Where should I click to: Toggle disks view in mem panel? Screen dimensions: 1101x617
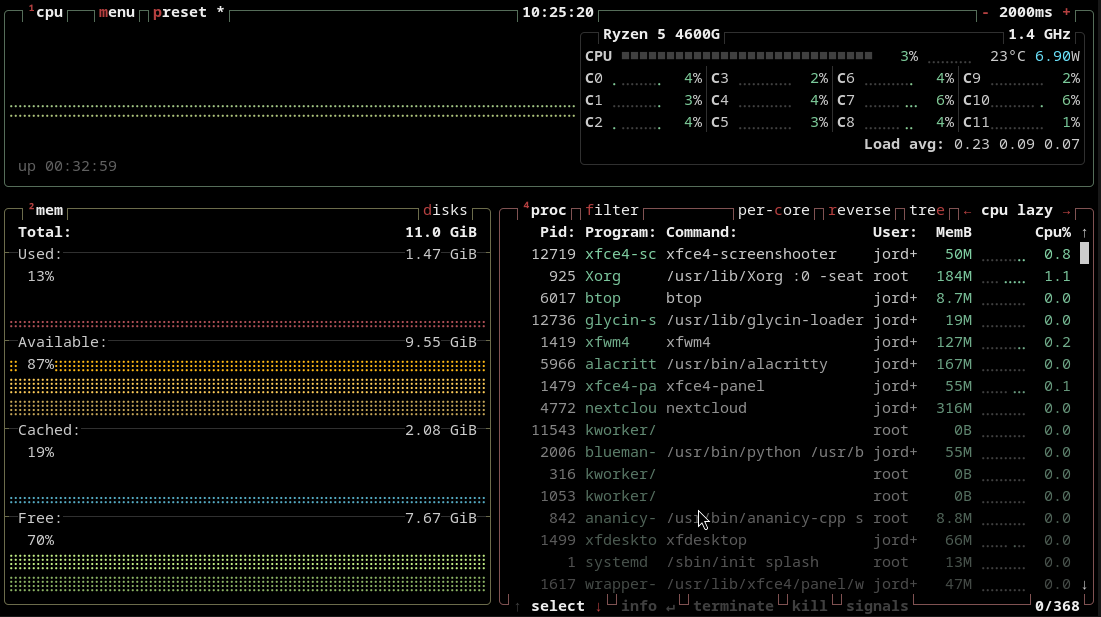pyautogui.click(x=445, y=211)
